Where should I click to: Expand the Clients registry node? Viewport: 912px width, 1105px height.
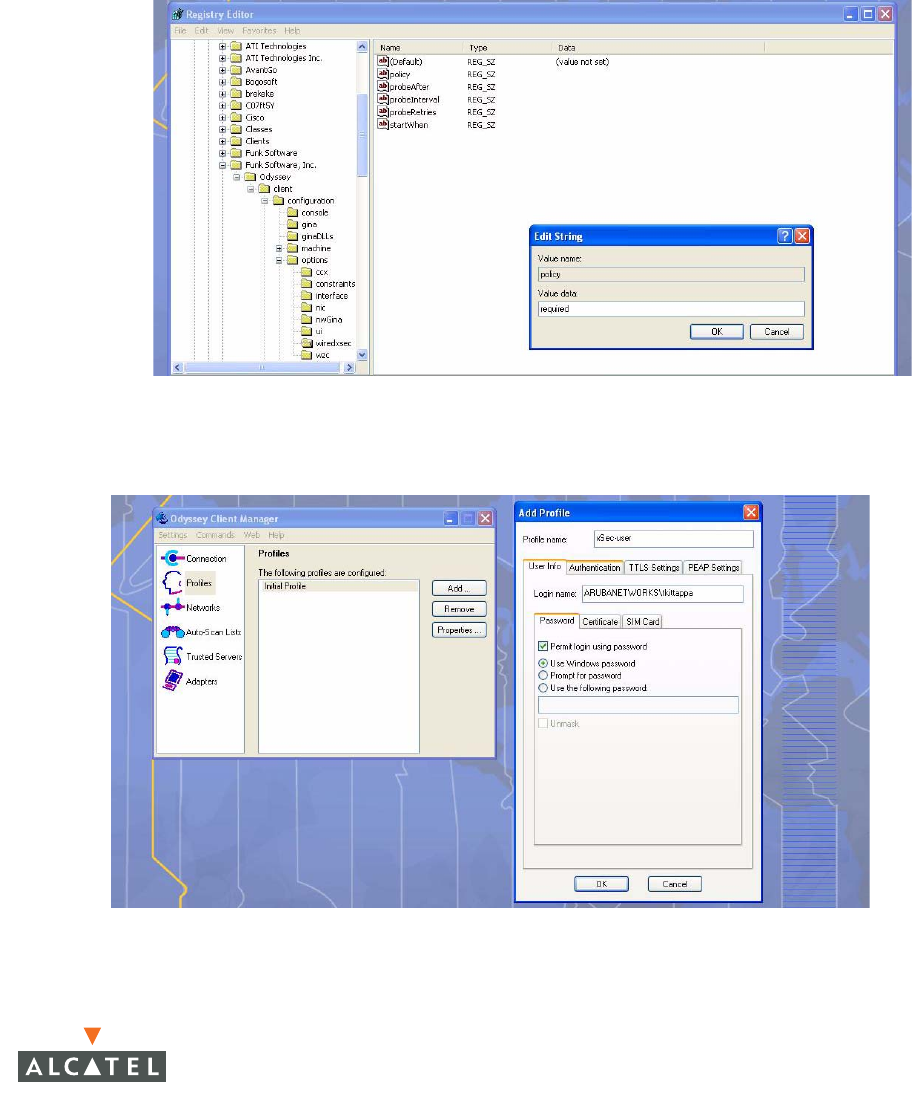tap(222, 142)
